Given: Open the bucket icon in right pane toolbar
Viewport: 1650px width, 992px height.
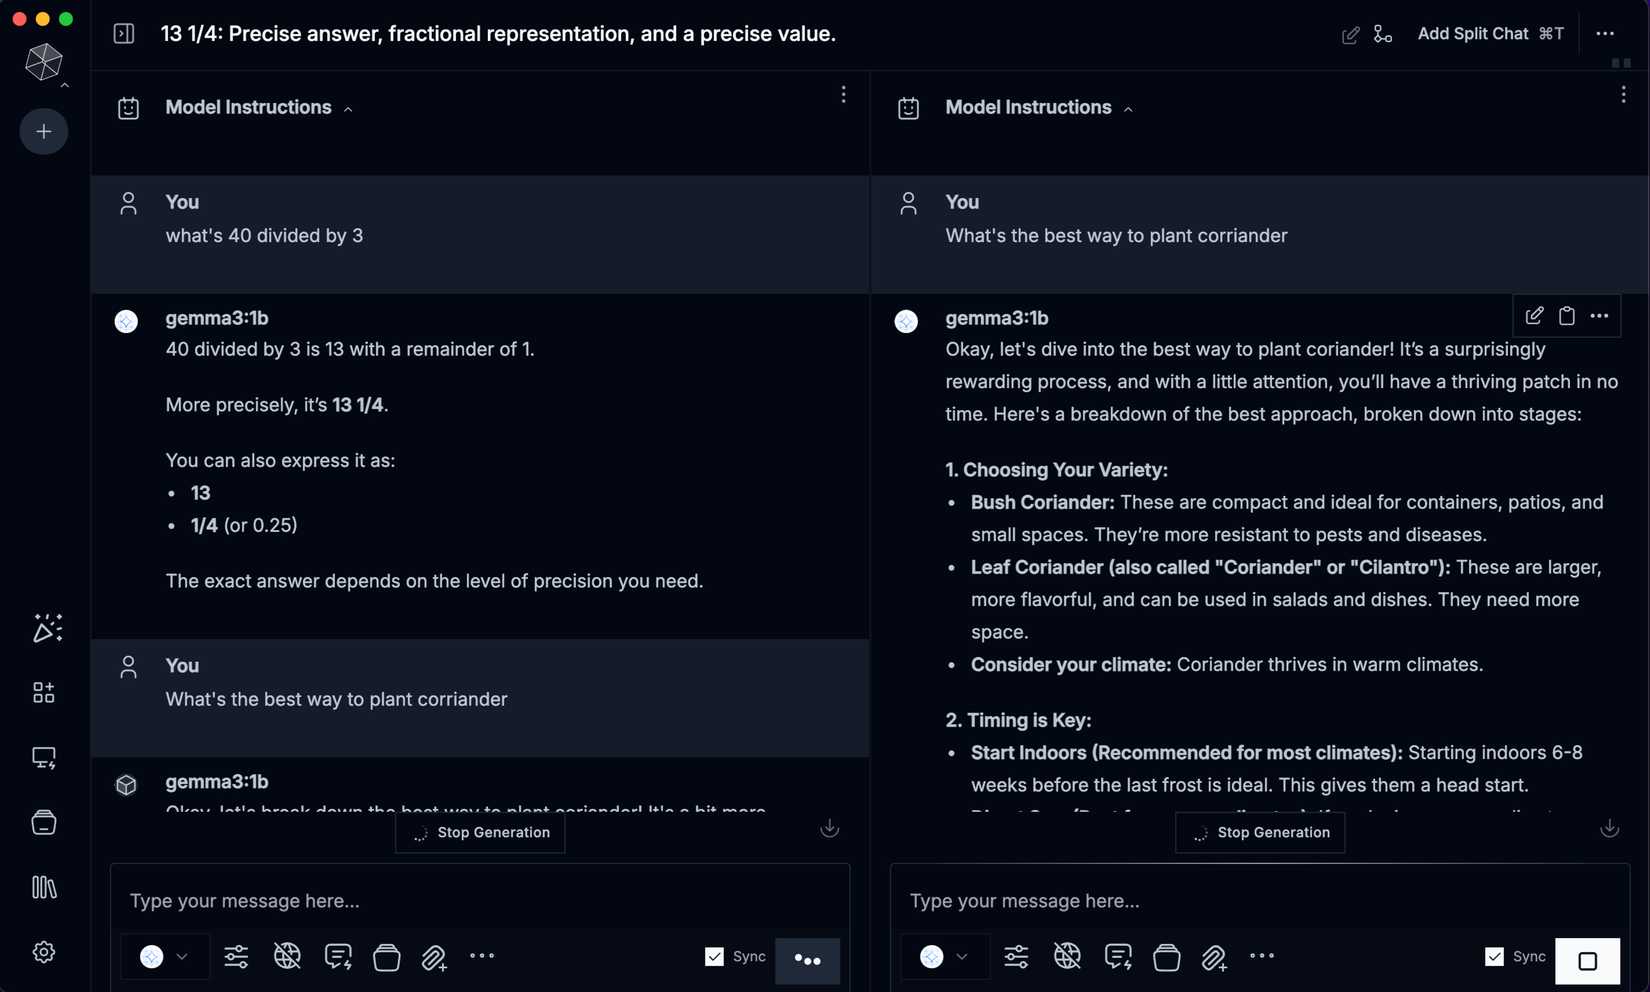Looking at the screenshot, I should pos(1166,957).
